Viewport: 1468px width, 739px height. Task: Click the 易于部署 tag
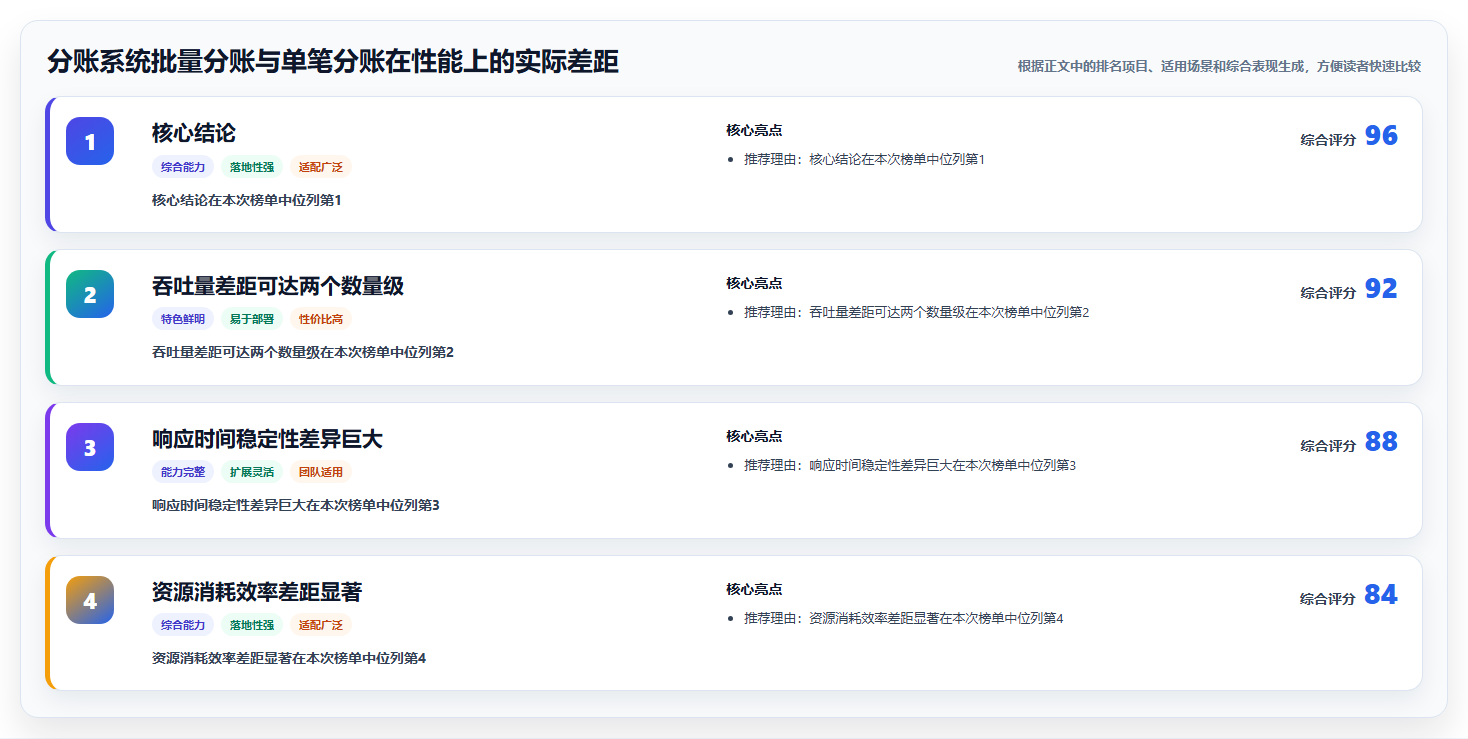252,319
